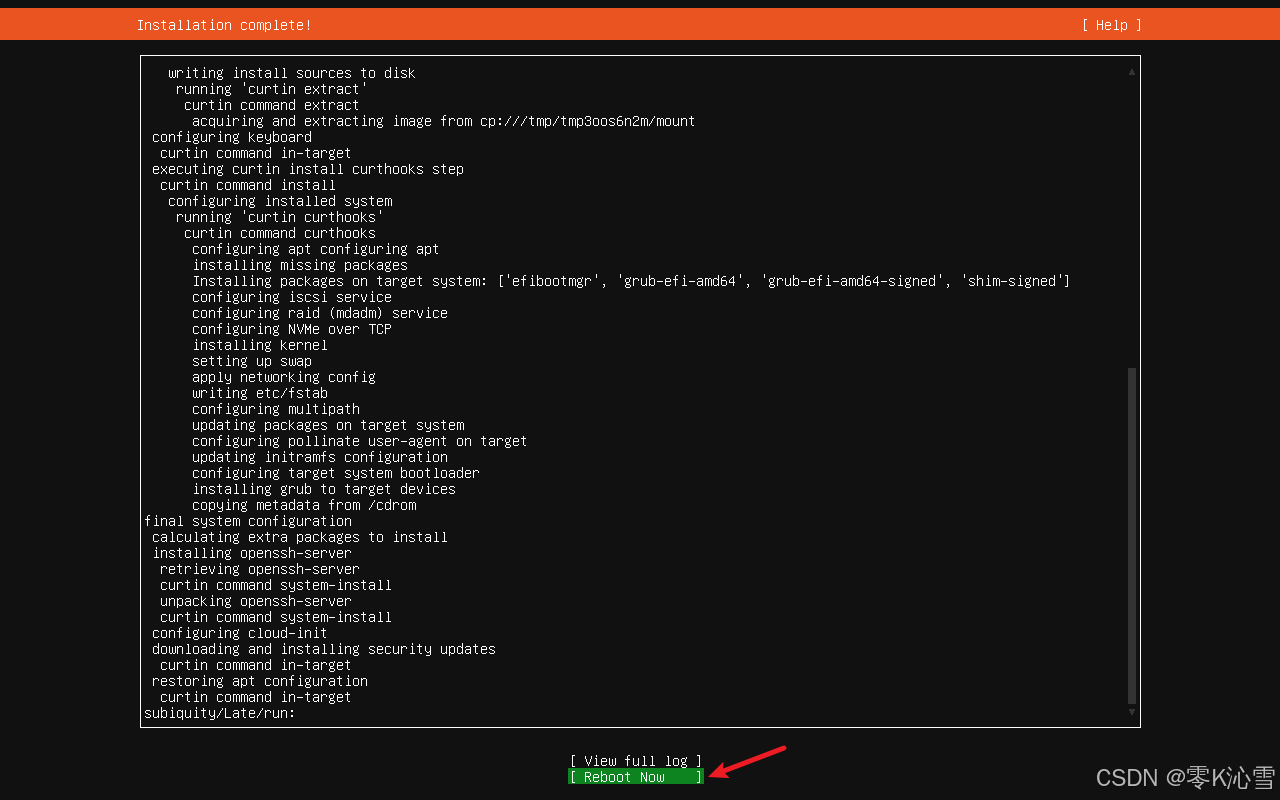Click the 'configuring installed system' line
The height and width of the screenshot is (800, 1280).
tap(280, 201)
